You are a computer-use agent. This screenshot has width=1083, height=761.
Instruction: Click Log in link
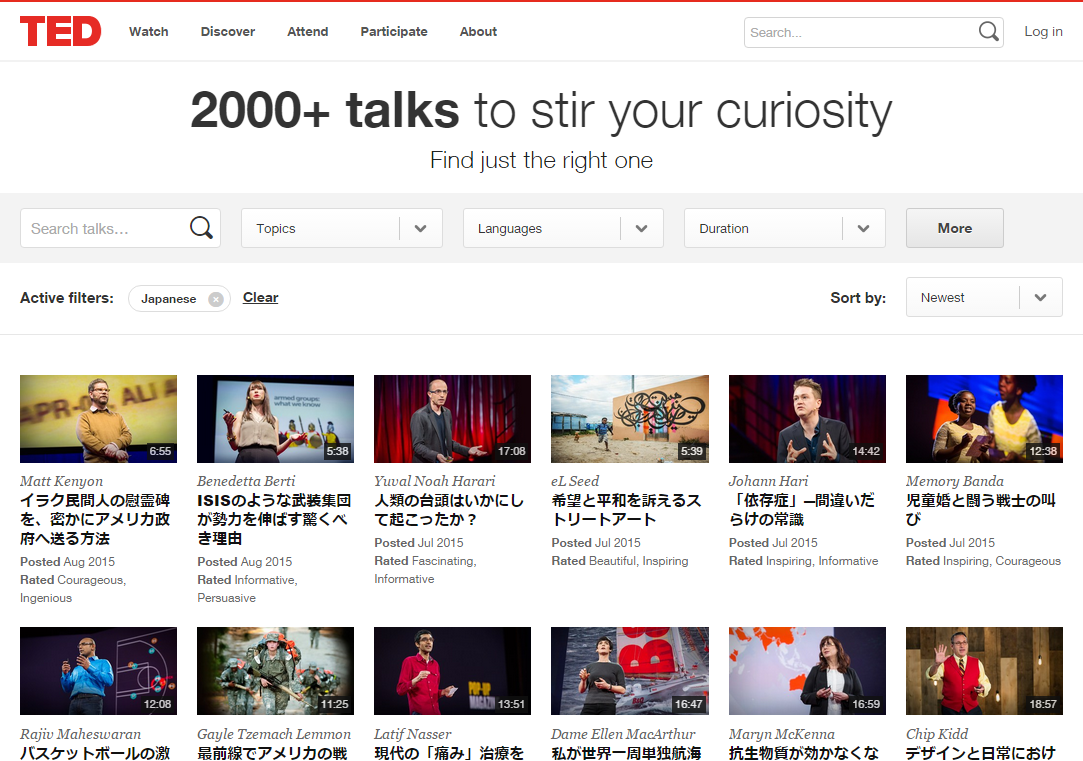[x=1043, y=32]
